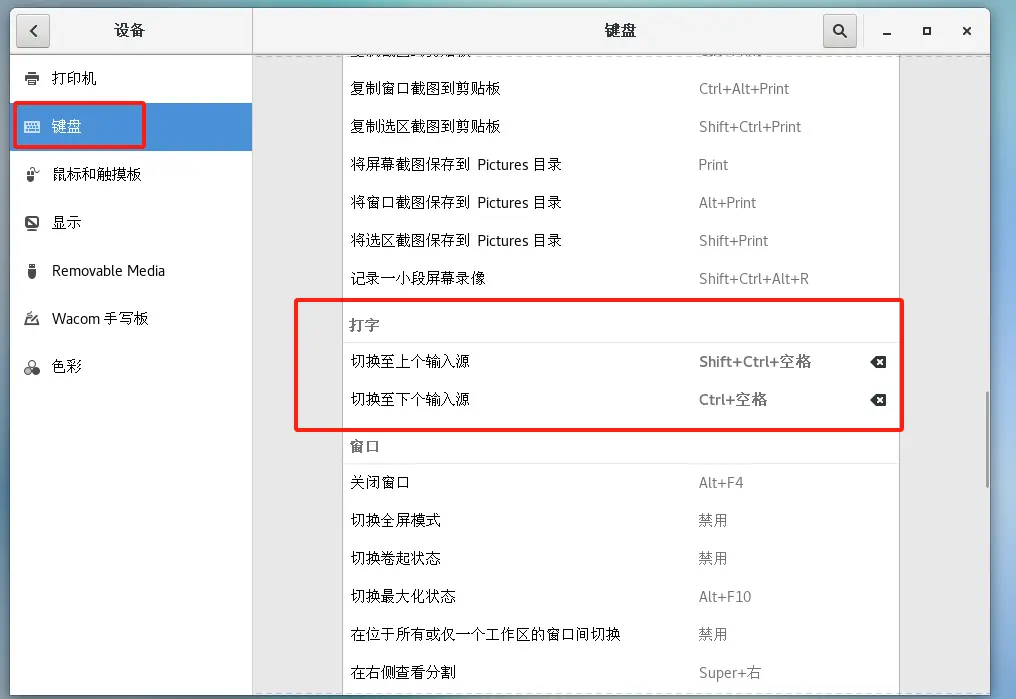Select the 复制窗口截图到剪贴板 shortcut row
1016x699 pixels.
621,89
